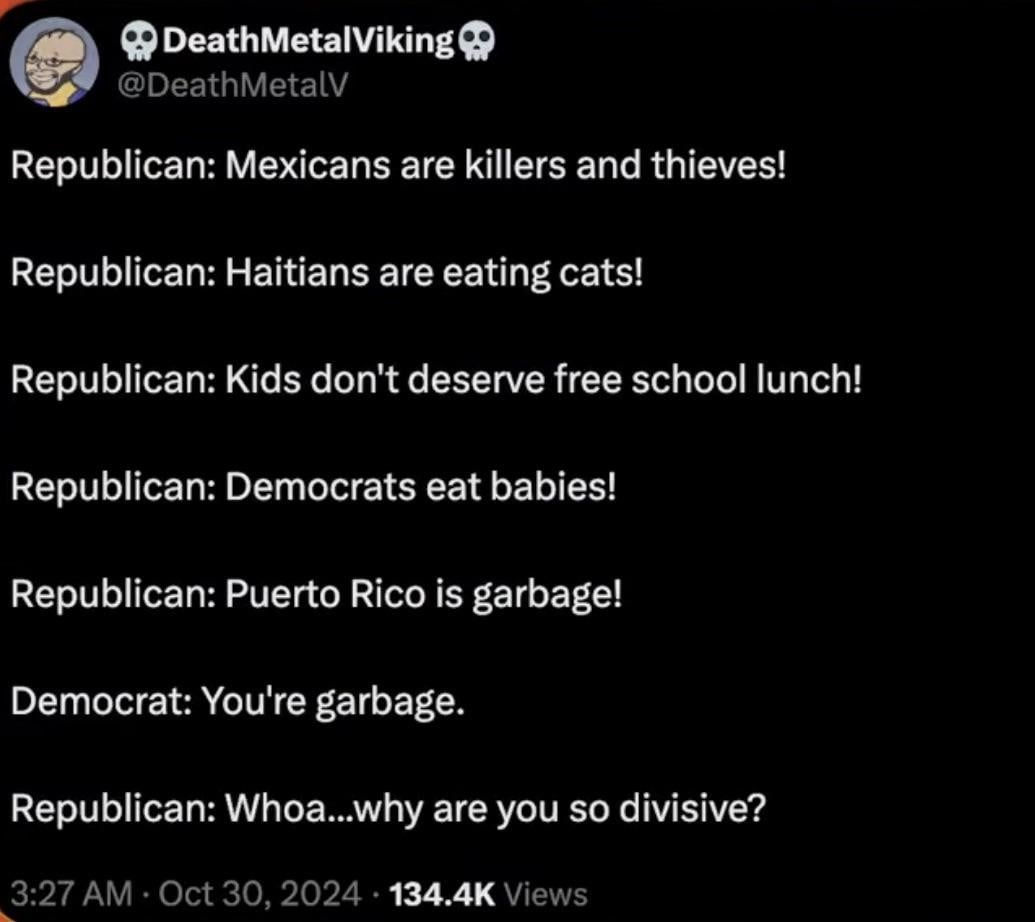Screen dimensions: 1035x922
Task: Click the word 'Haitians'
Action: tap(297, 272)
